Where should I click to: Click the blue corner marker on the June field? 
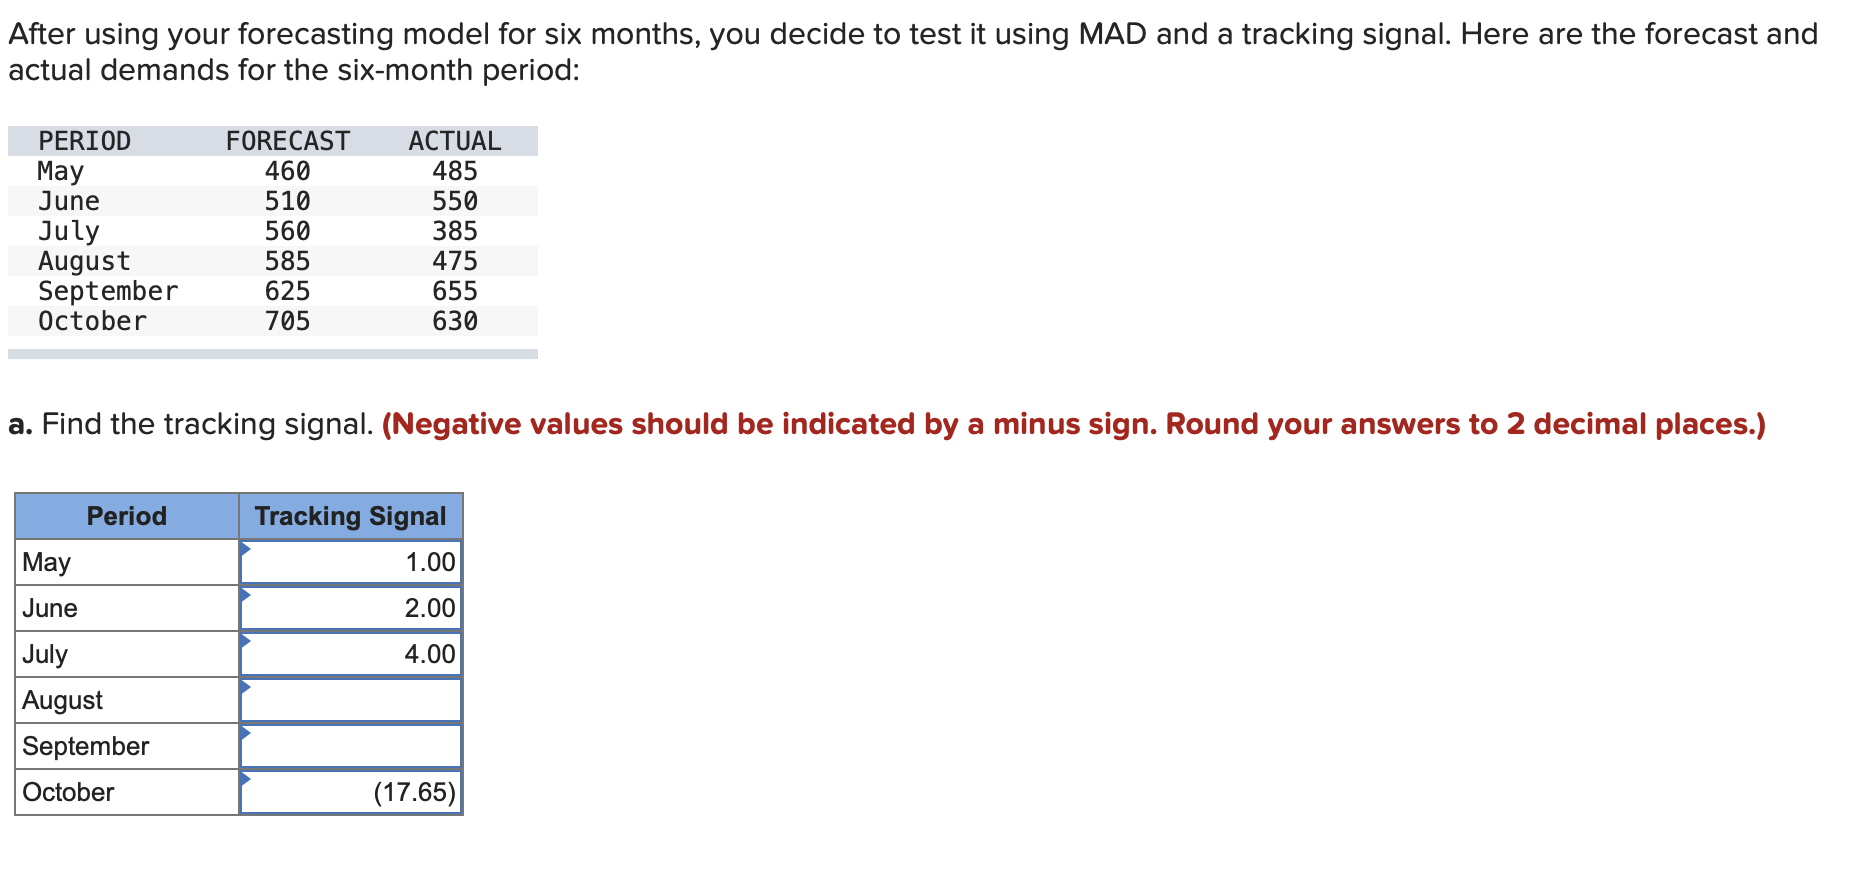(x=244, y=594)
